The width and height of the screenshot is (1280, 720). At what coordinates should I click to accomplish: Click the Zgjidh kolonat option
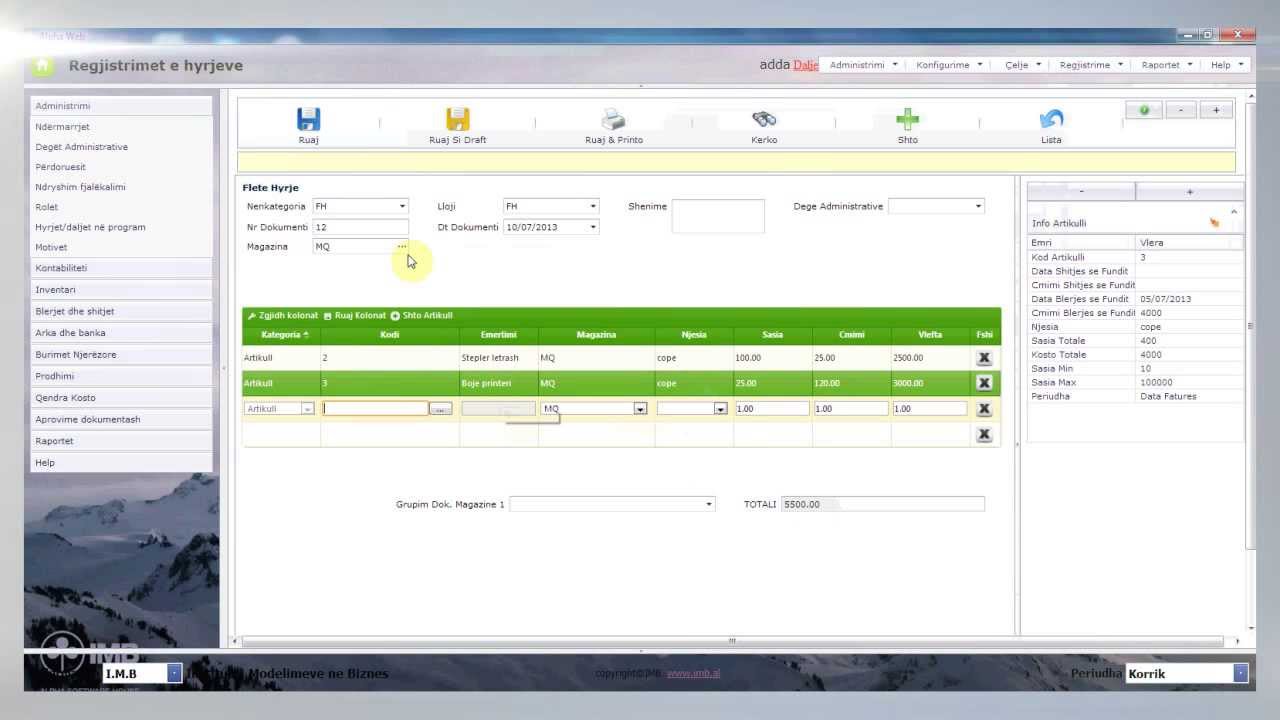pyautogui.click(x=283, y=315)
